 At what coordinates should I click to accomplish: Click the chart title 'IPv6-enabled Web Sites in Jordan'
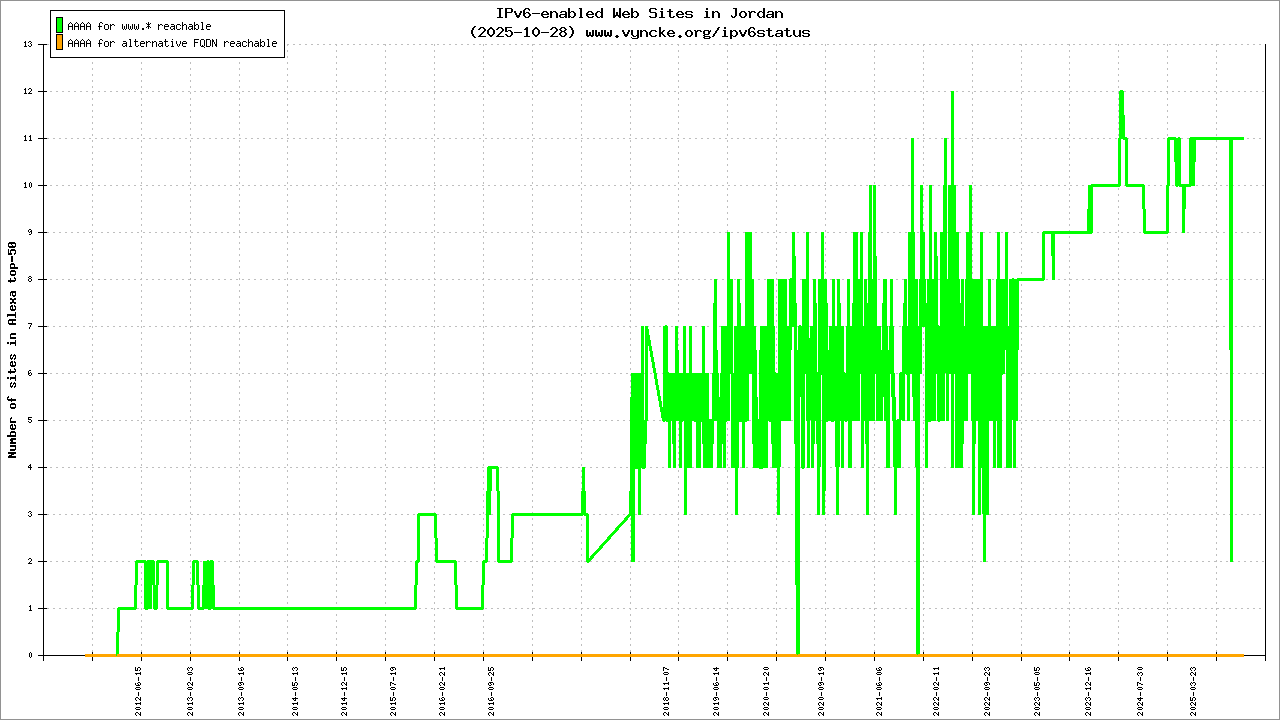[640, 14]
